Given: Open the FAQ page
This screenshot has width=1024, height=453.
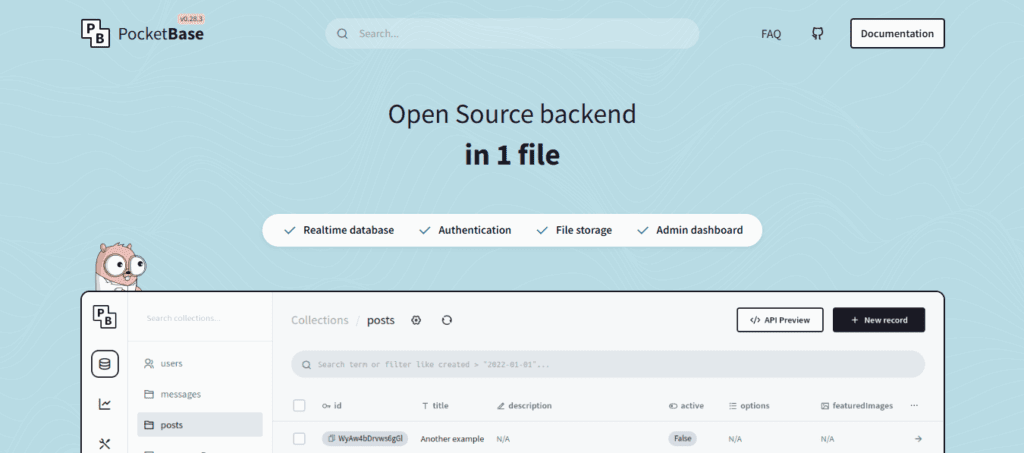Looking at the screenshot, I should pyautogui.click(x=771, y=34).
